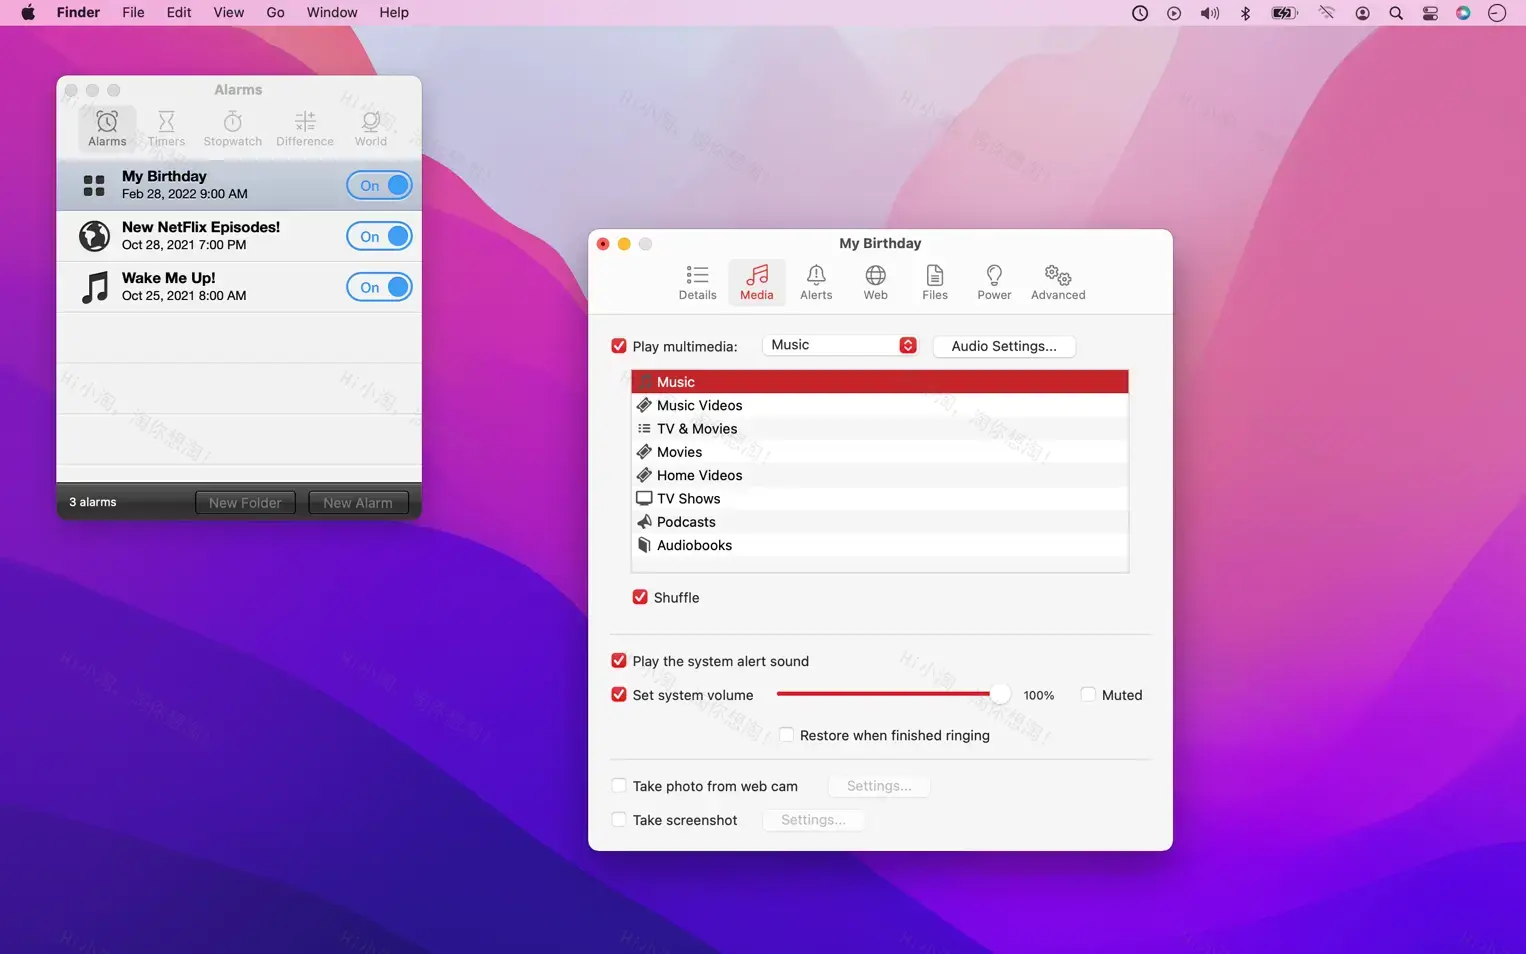This screenshot has height=954, width=1526.
Task: Switch to the Web settings icon
Action: point(875,282)
